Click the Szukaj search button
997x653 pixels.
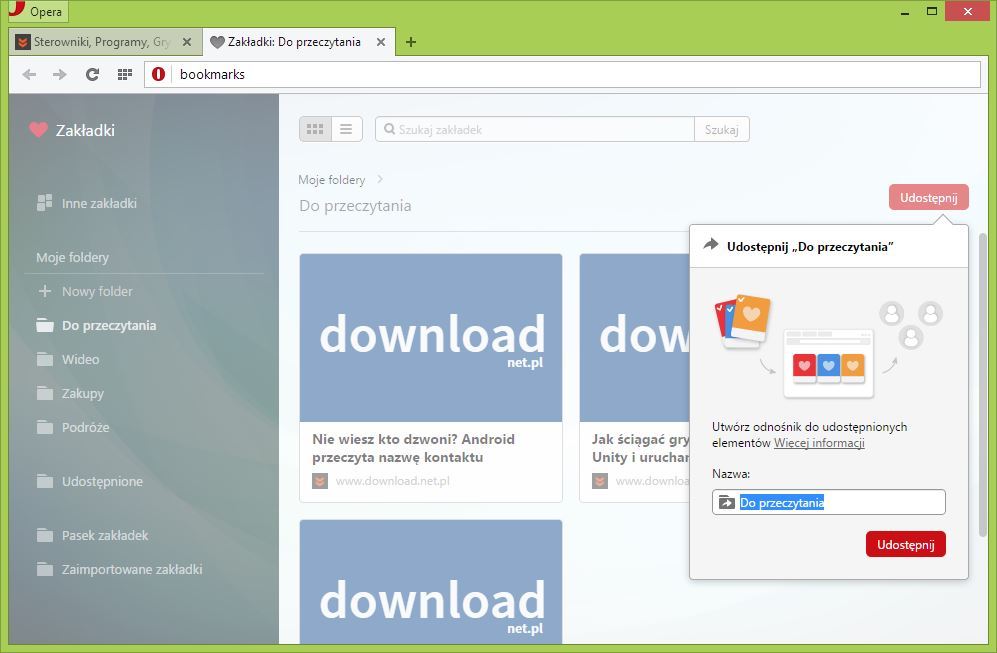722,129
